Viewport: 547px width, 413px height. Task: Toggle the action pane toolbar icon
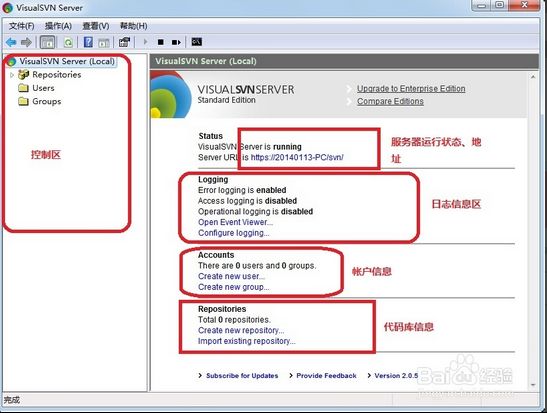tap(104, 43)
